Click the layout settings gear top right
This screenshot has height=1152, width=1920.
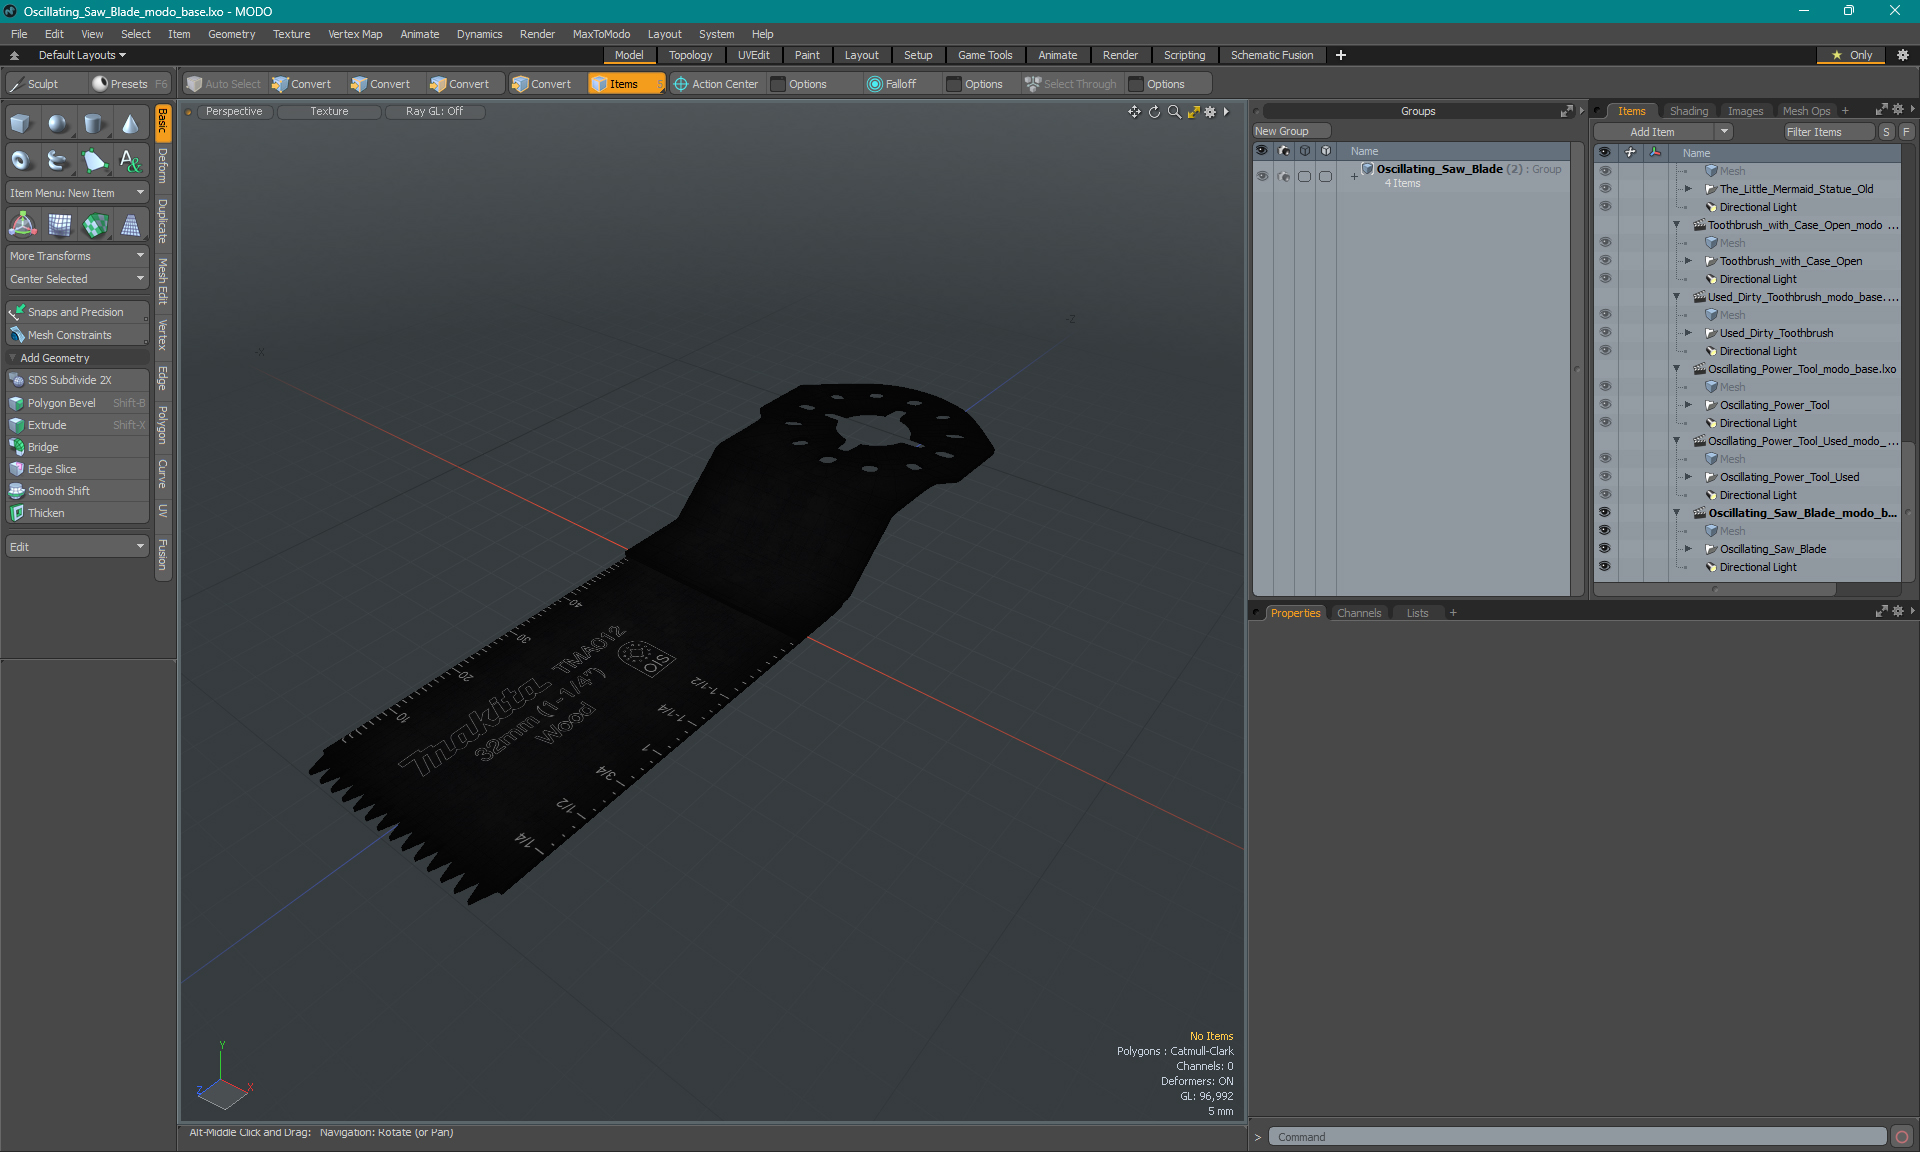[x=1903, y=55]
